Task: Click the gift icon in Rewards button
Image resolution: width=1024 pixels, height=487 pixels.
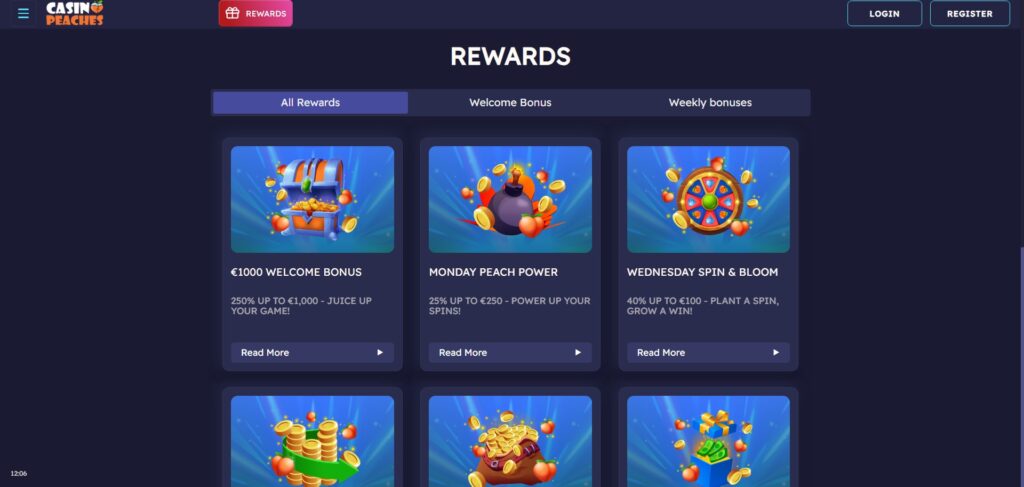Action: click(x=232, y=13)
